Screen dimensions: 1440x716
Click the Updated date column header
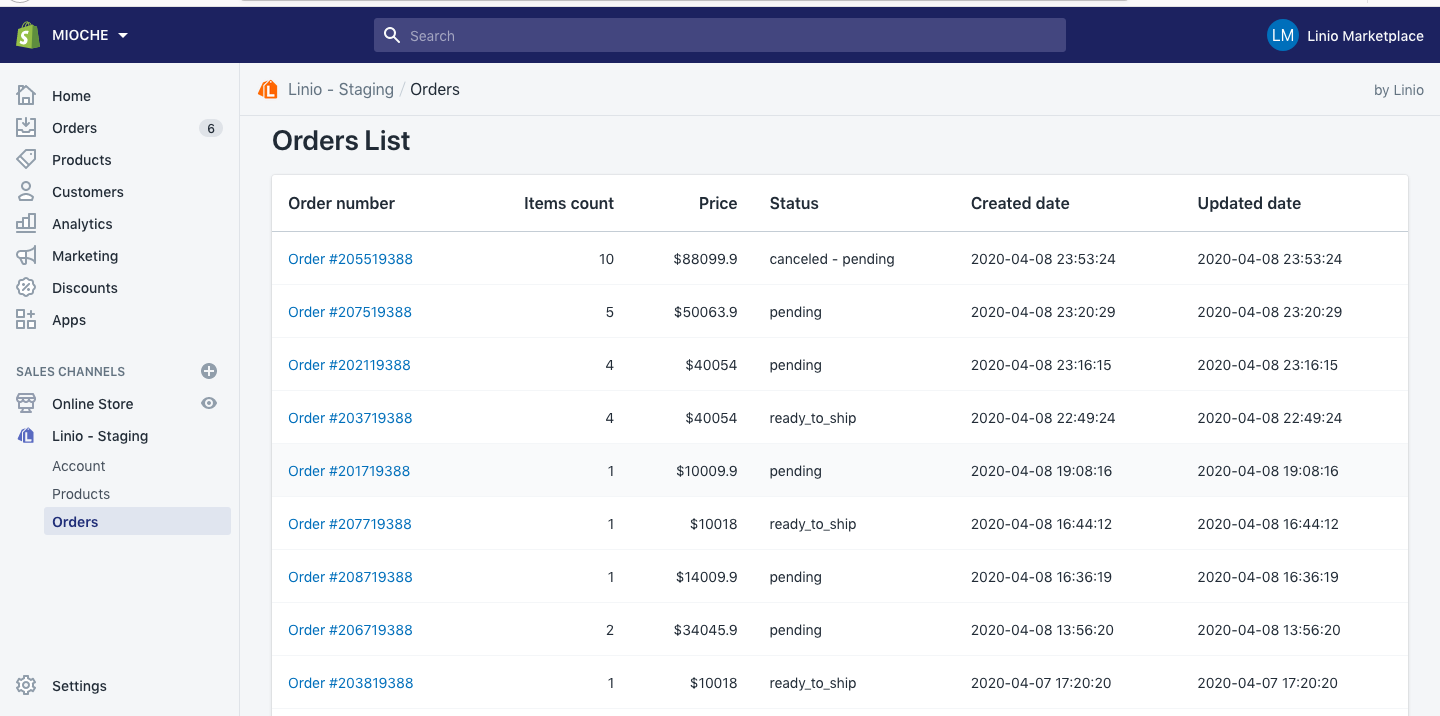coord(1249,203)
